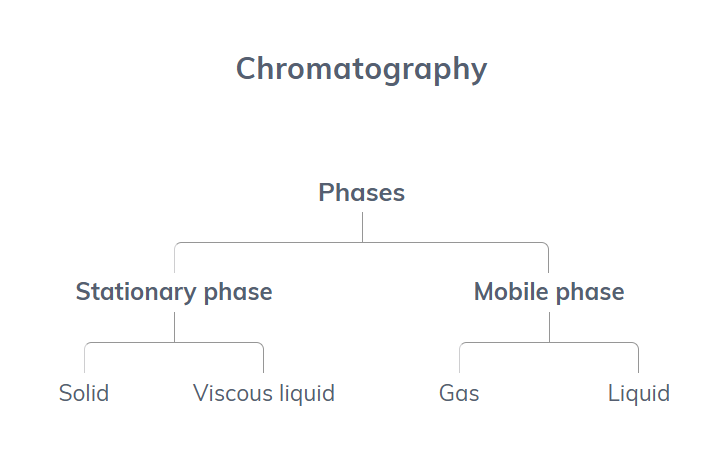Select the Gas leaf node
Screen dimensions: 718x451
pyautogui.click(x=459, y=393)
